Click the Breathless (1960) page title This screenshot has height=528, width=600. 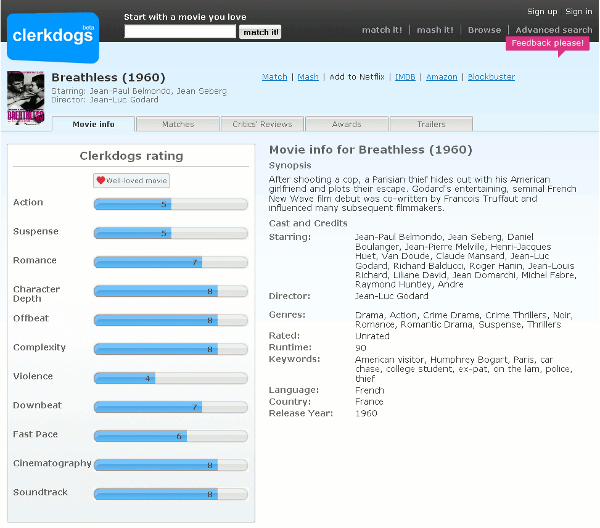(x=108, y=78)
